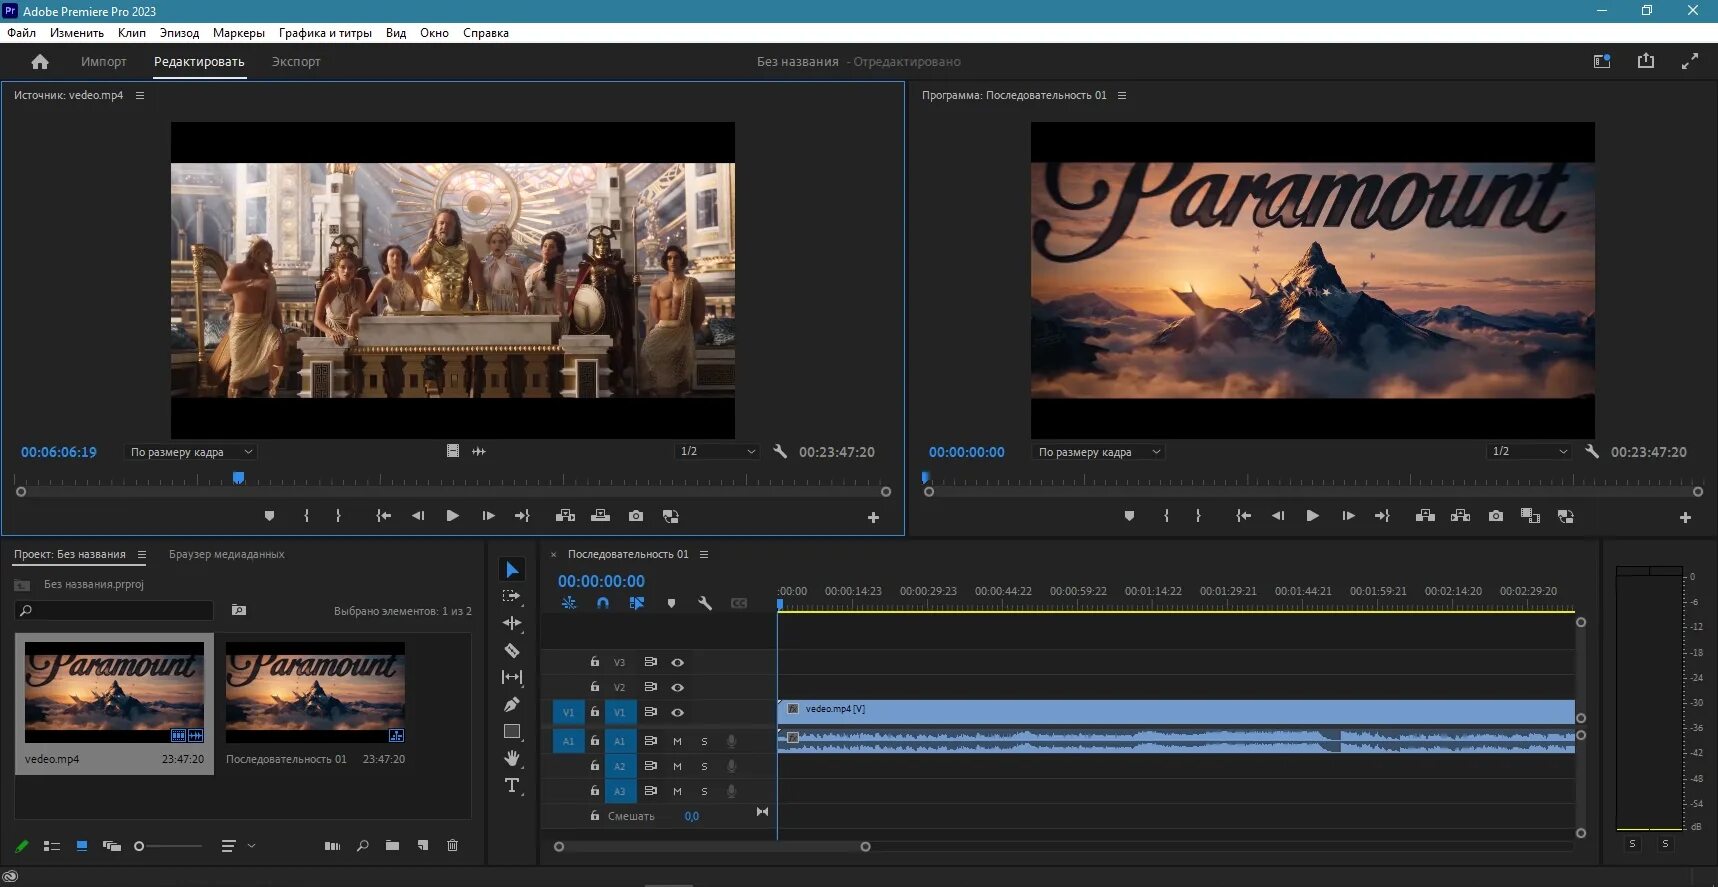Click Source button editor plus
The height and width of the screenshot is (887, 1718).
click(873, 517)
